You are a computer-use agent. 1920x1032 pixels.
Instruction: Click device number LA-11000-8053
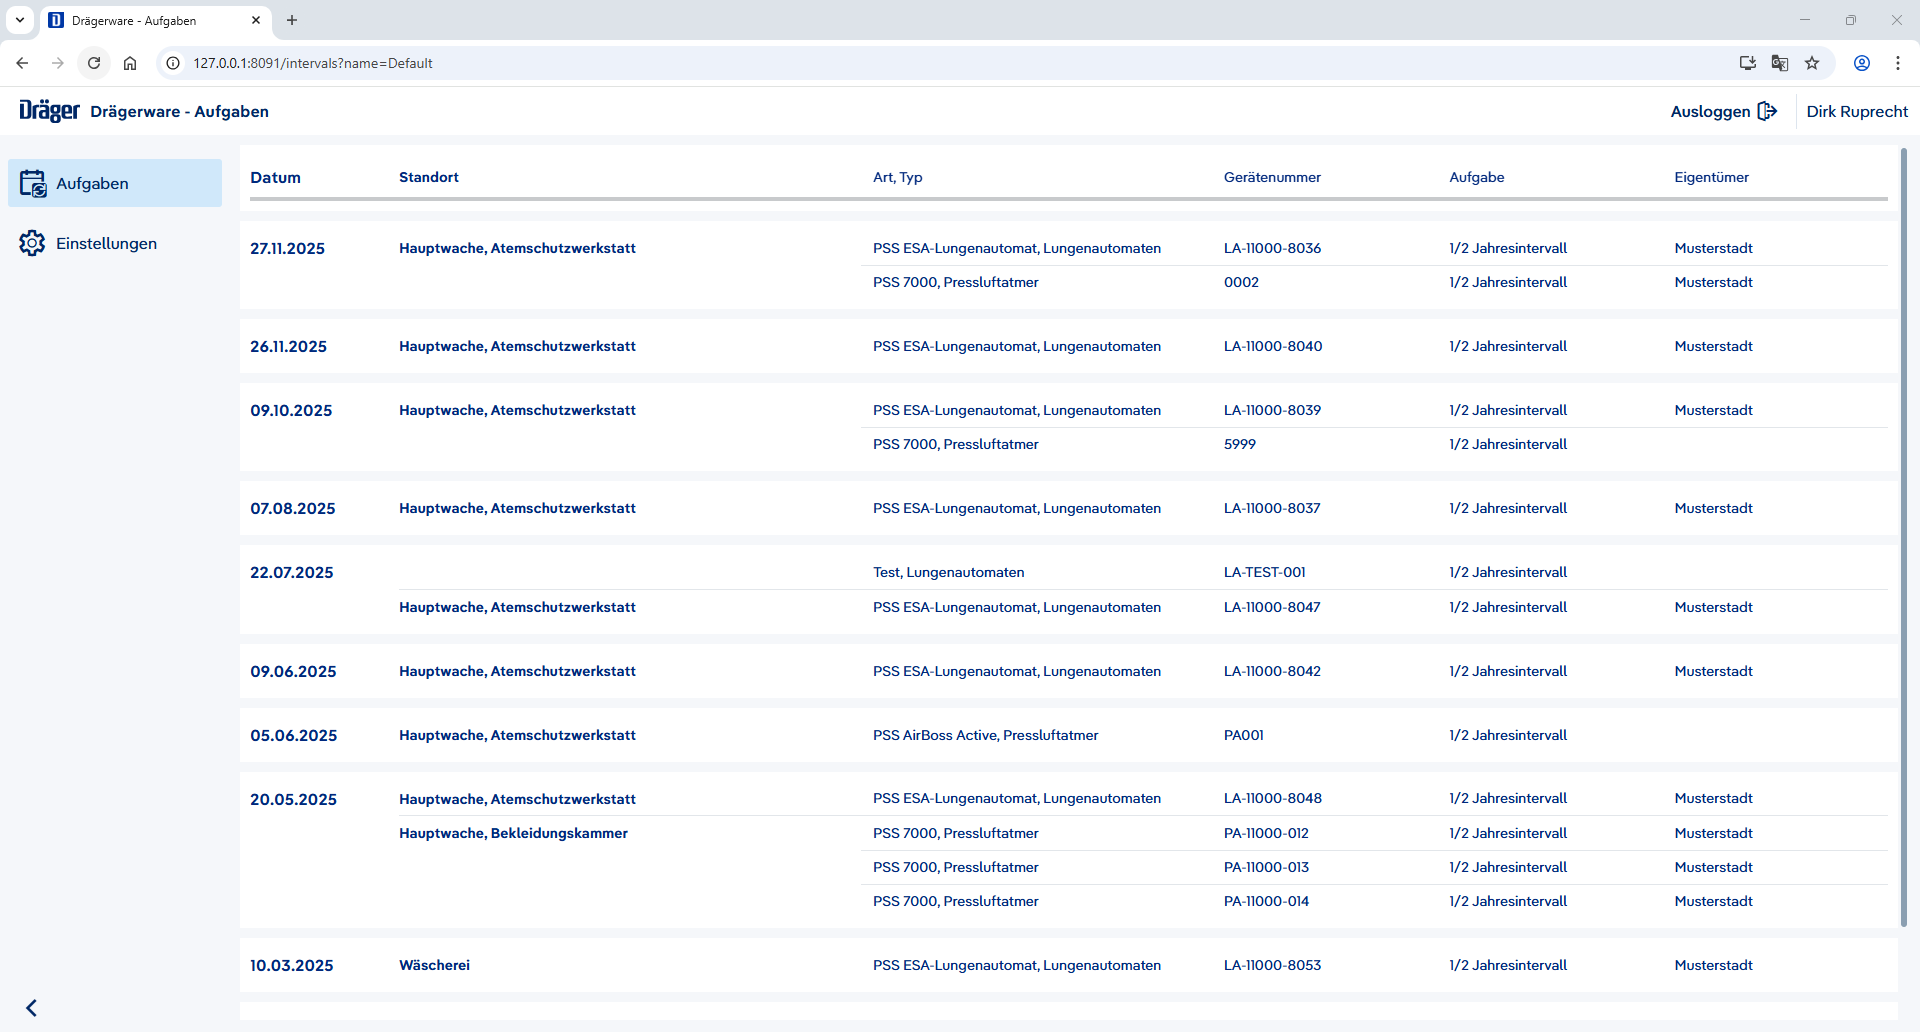point(1272,965)
